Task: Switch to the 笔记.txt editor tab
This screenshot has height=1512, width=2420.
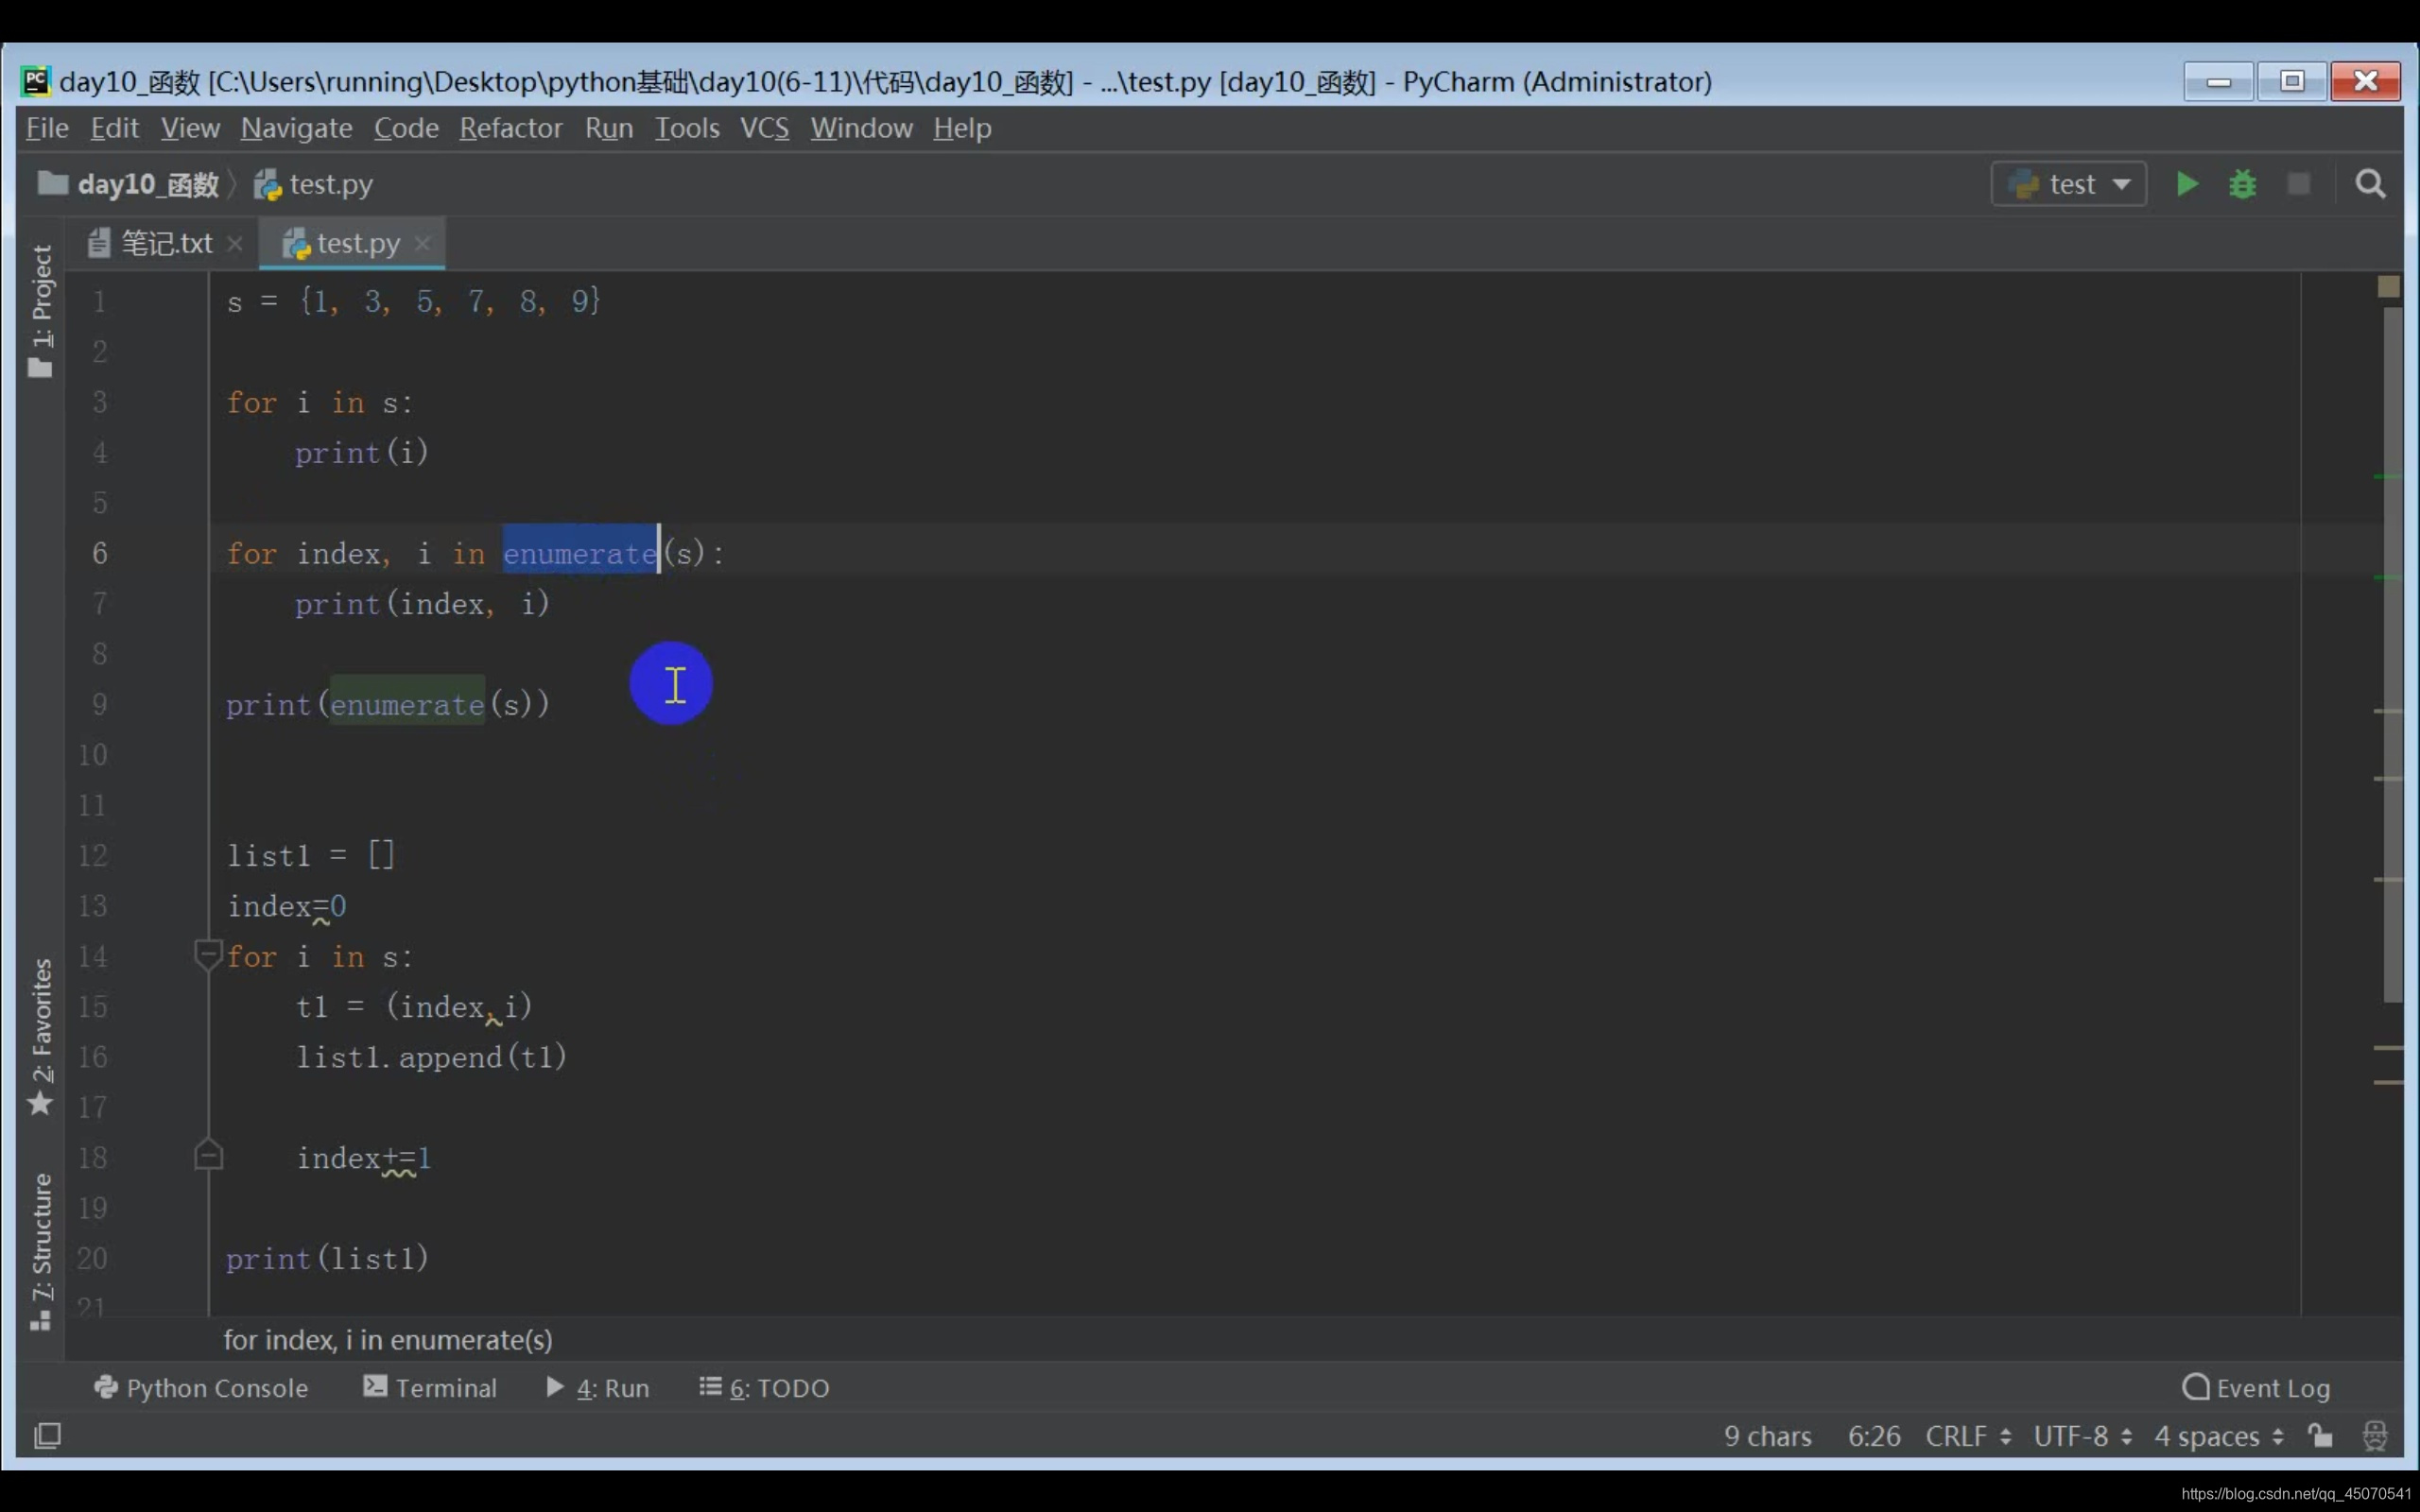Action: [165, 243]
